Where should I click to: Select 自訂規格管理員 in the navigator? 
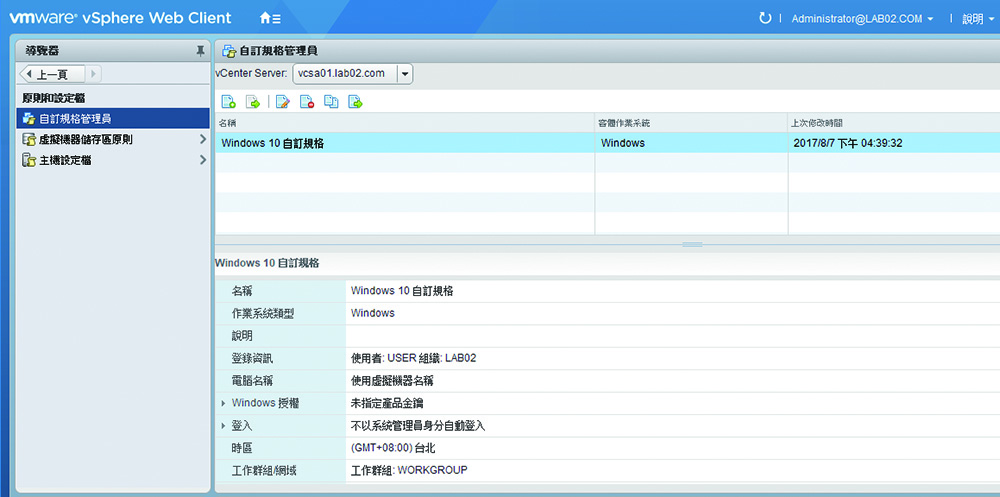pyautogui.click(x=113, y=119)
